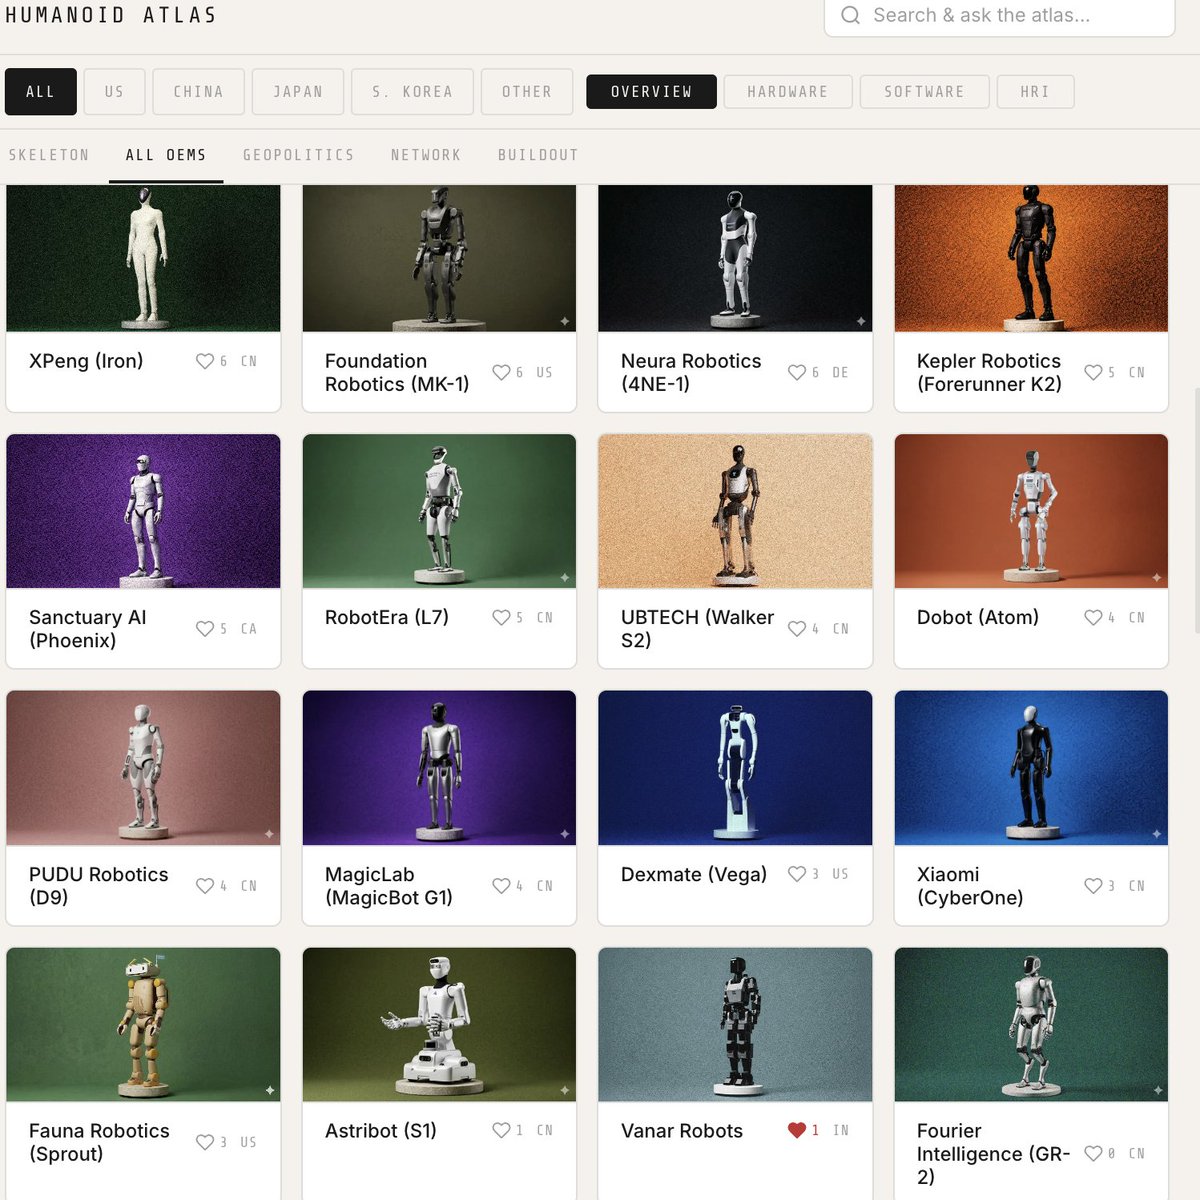
Task: Click sparkle icon on Fourier Intelligence image
Action: 1157,1090
